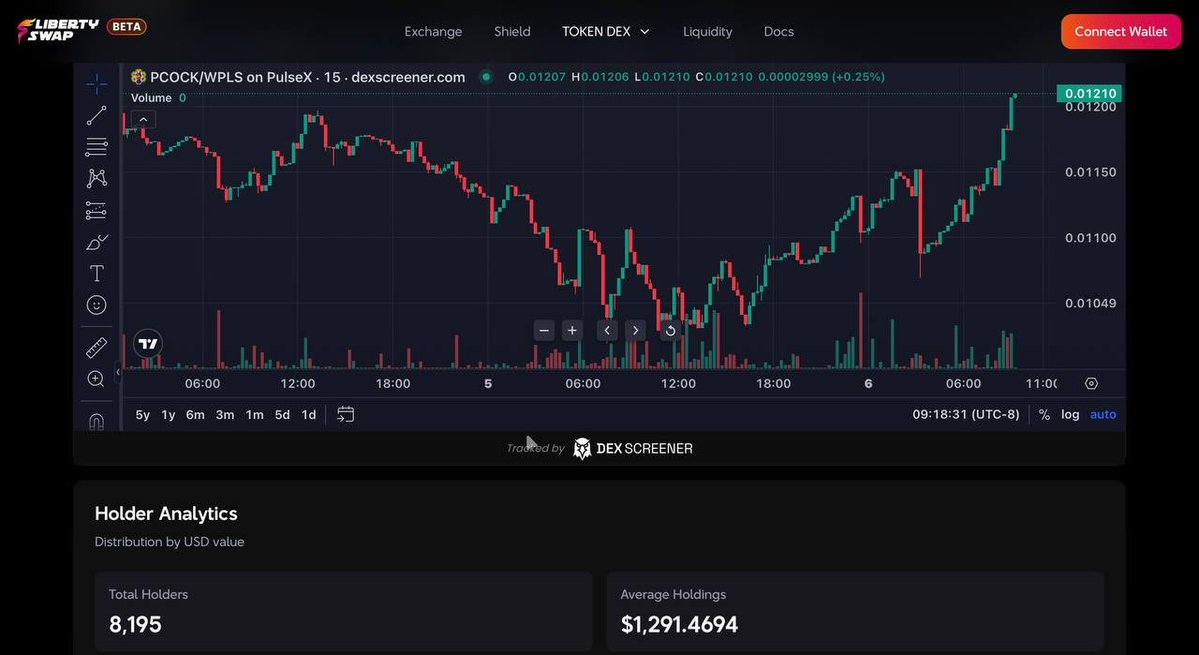
Task: Set chart range to 5d
Action: tap(282, 415)
